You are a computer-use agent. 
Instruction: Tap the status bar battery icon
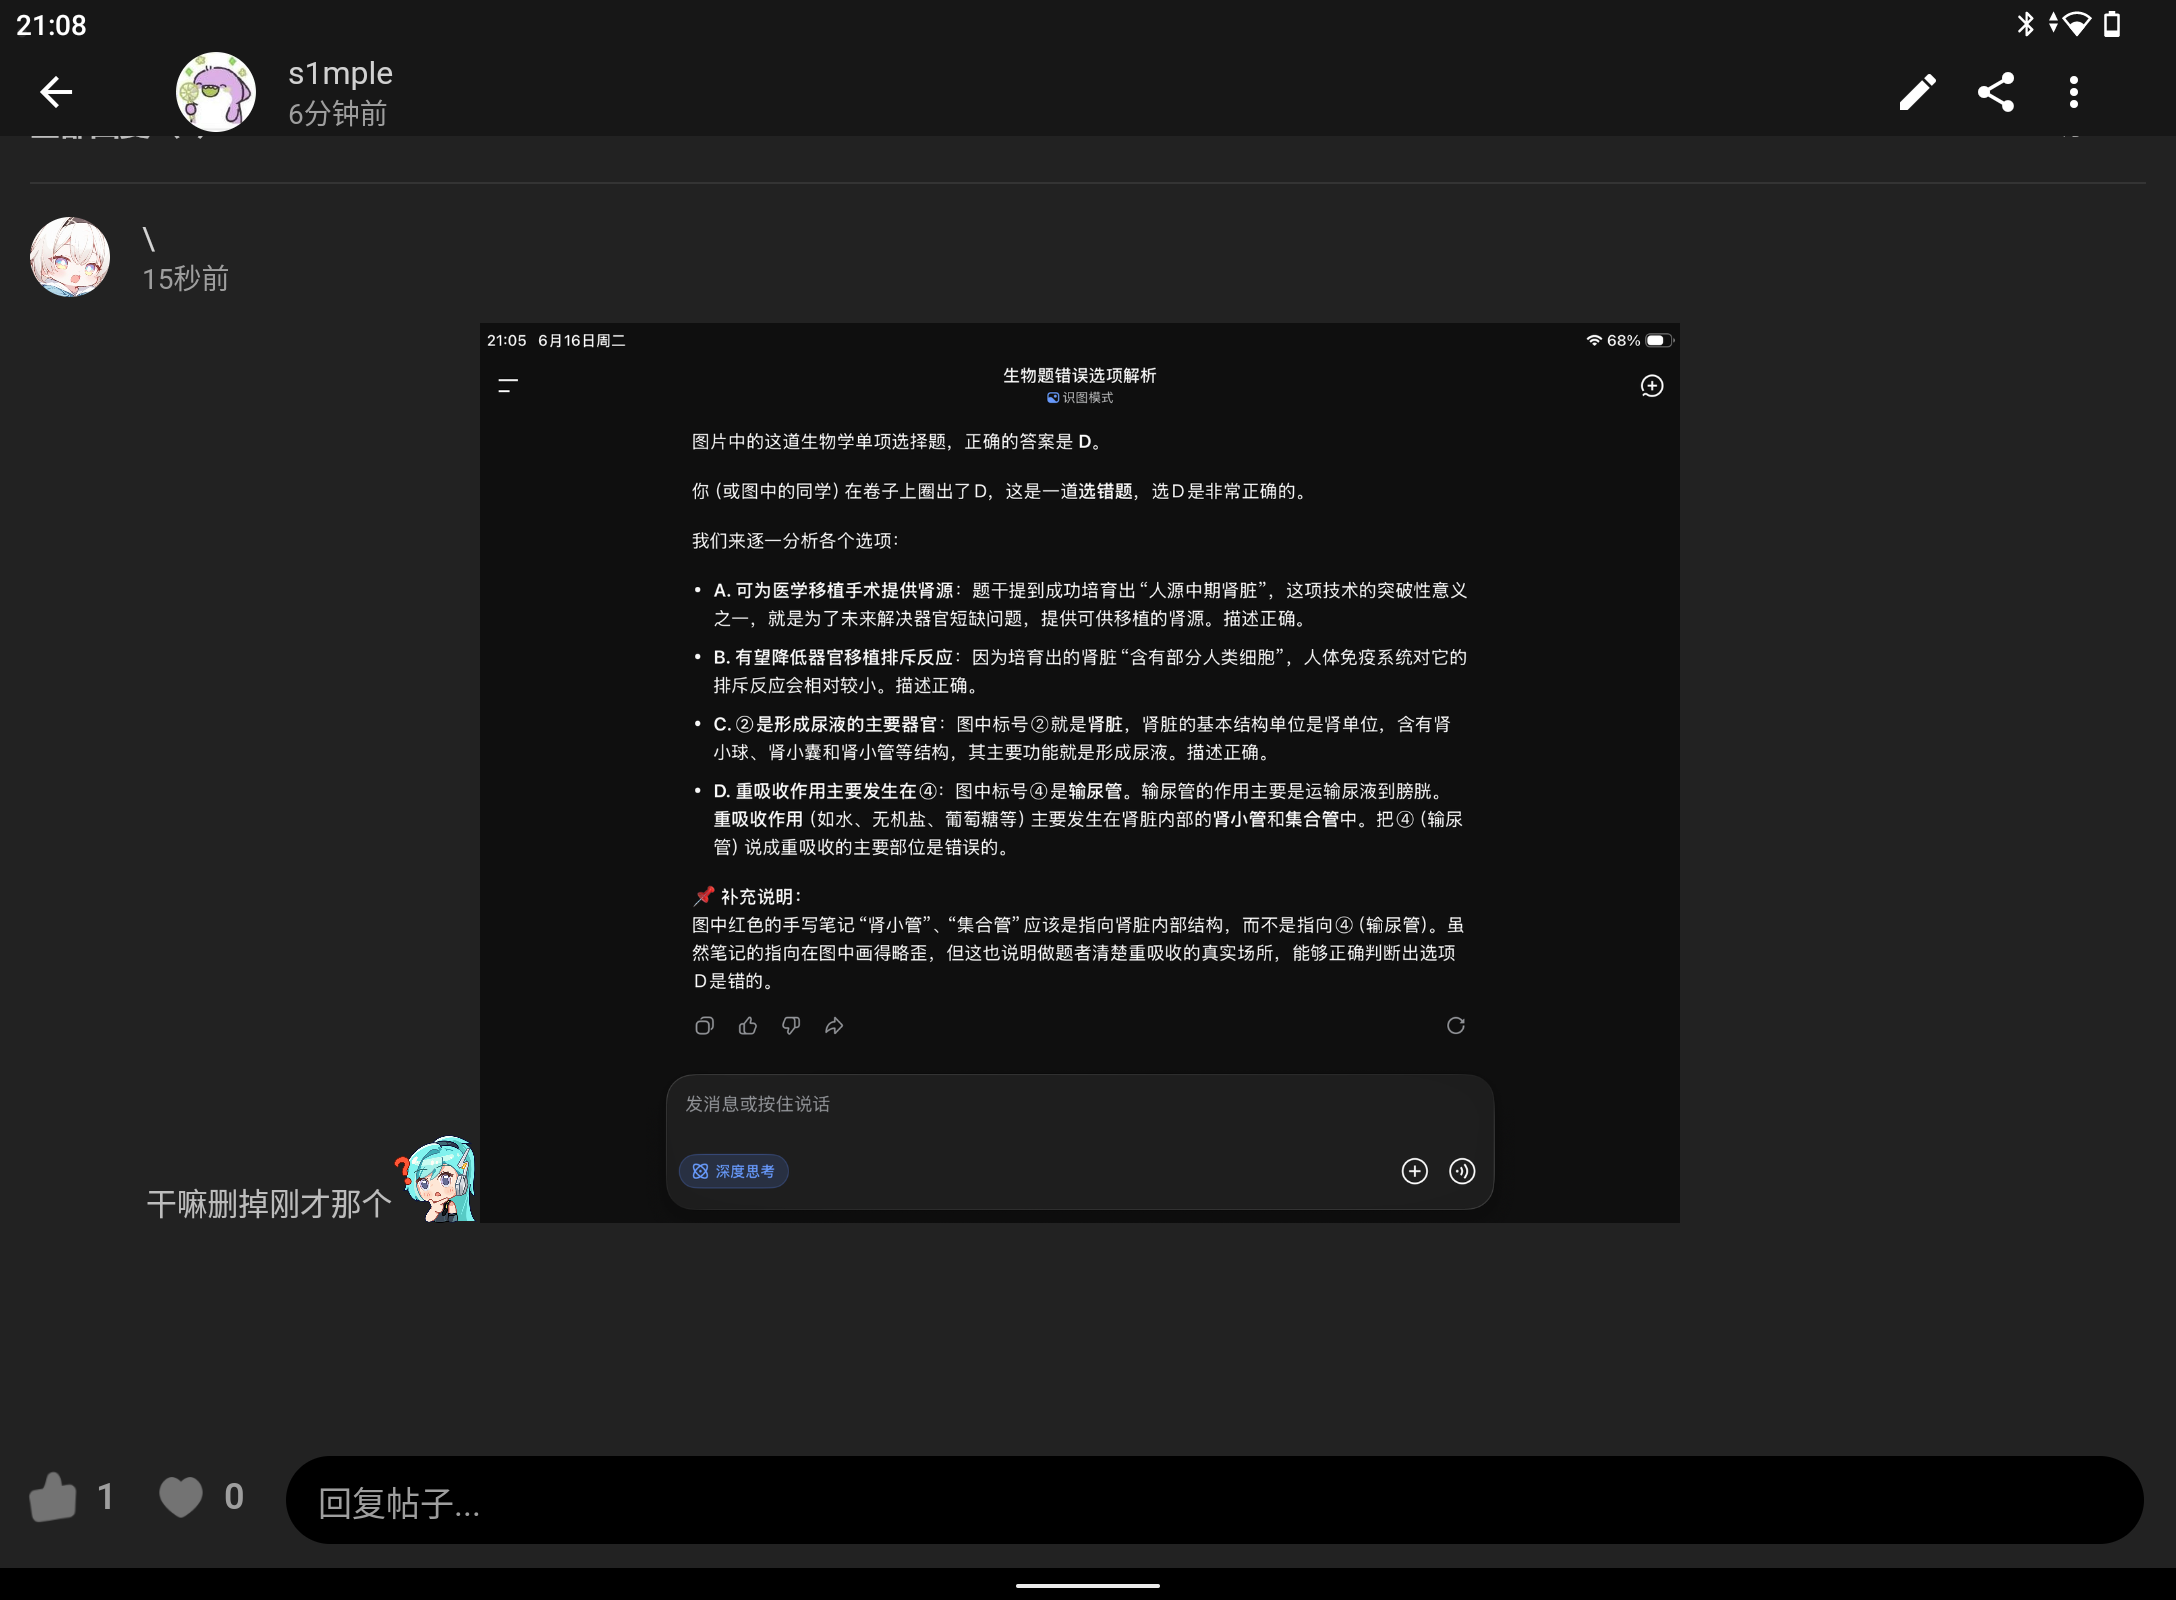pyautogui.click(x=2112, y=24)
